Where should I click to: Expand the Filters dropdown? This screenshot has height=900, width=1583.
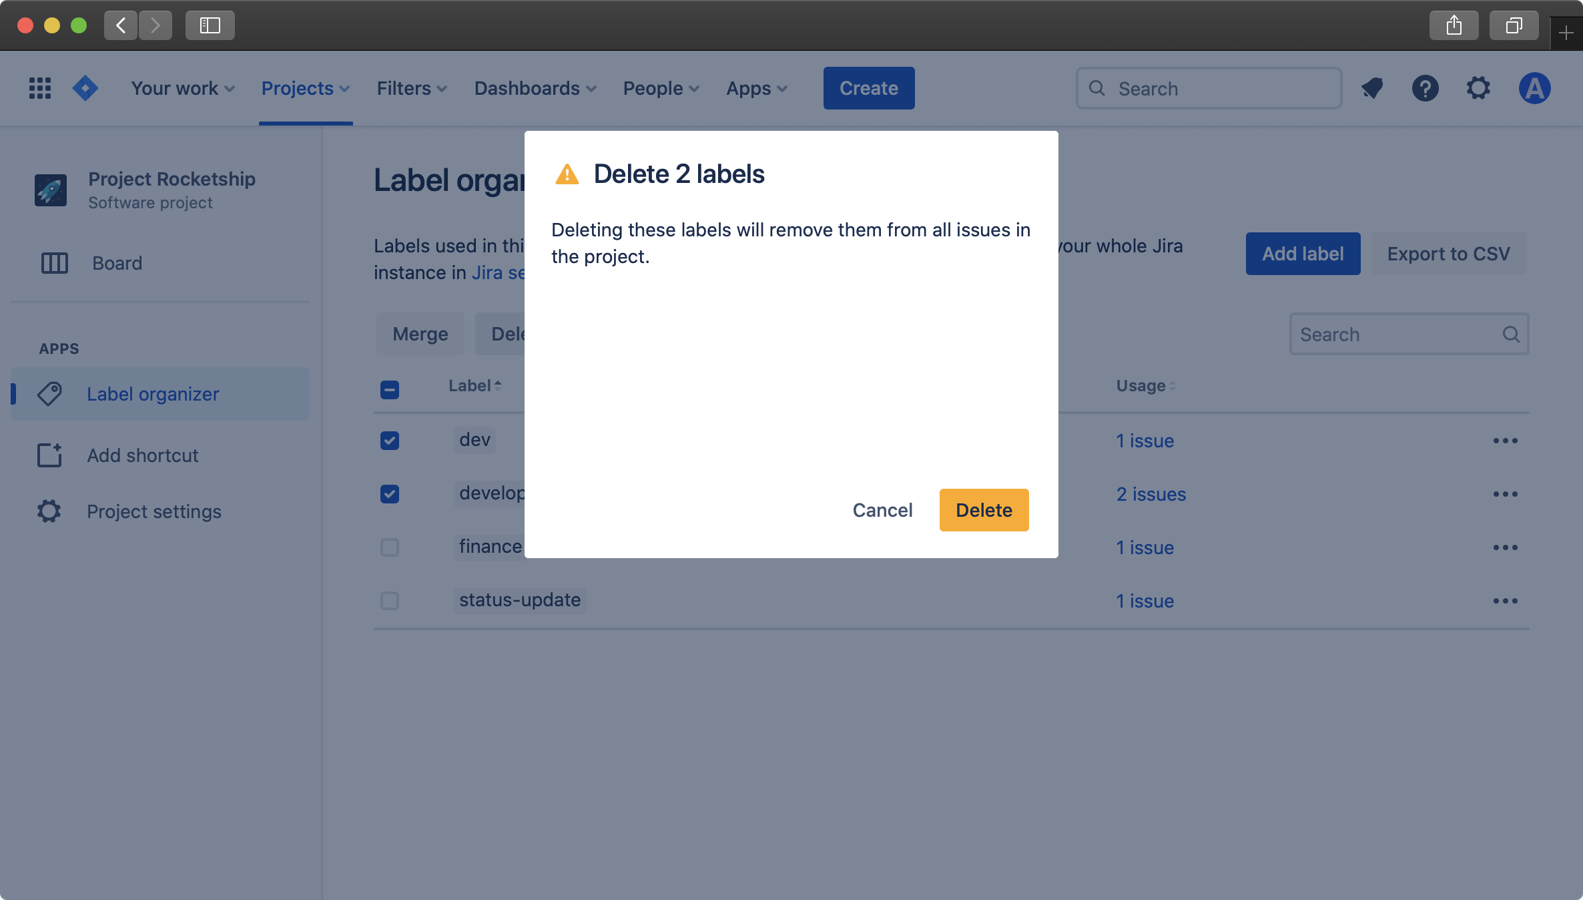pos(412,88)
